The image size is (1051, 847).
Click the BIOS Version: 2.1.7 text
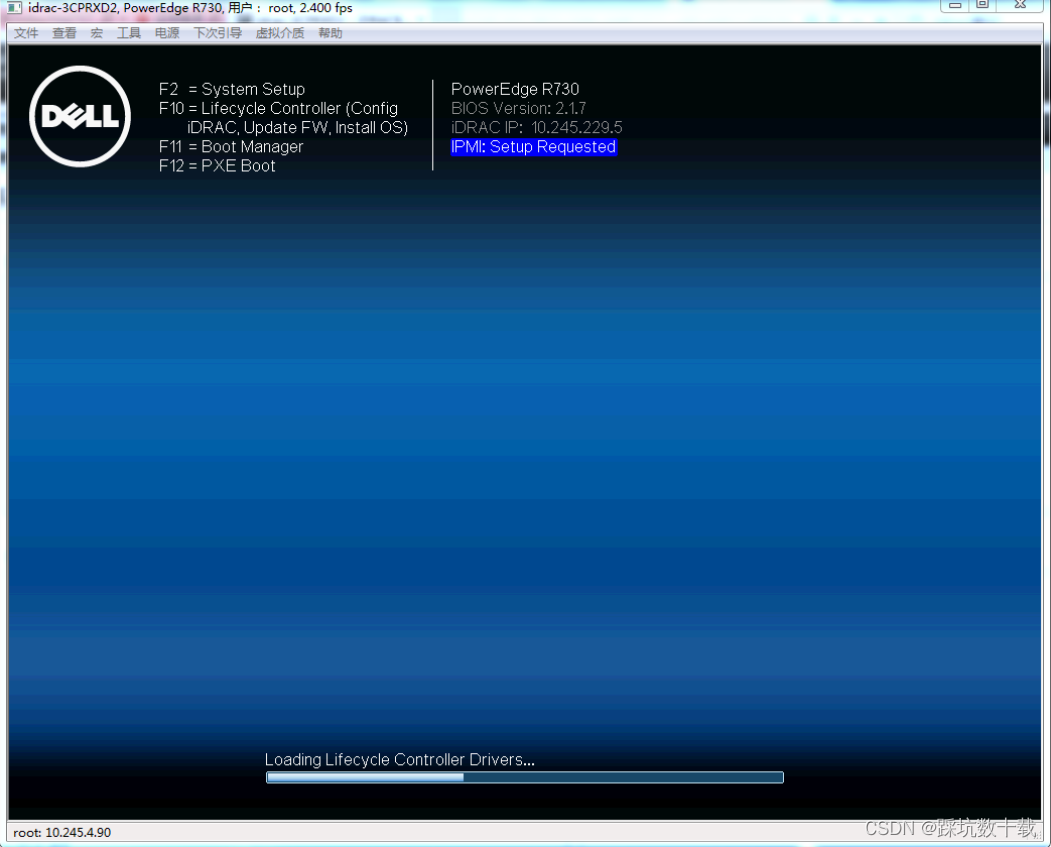[519, 108]
